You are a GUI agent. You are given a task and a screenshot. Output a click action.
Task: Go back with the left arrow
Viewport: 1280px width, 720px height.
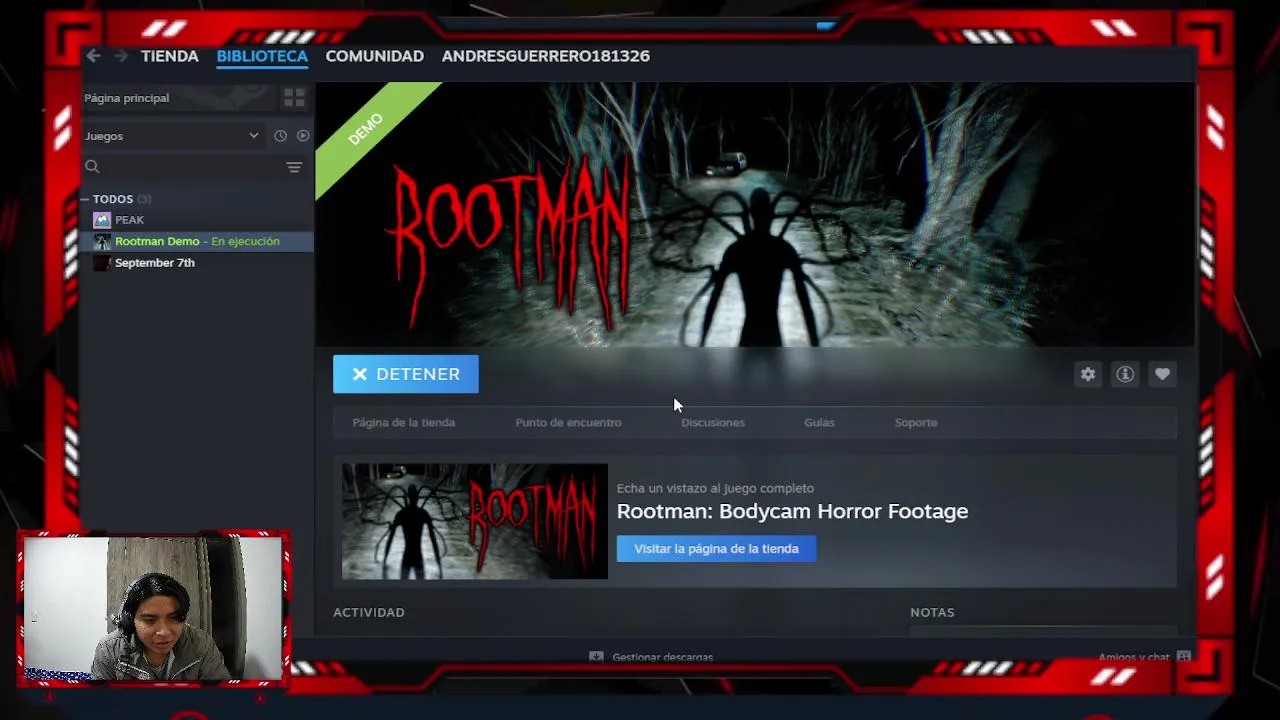(93, 56)
